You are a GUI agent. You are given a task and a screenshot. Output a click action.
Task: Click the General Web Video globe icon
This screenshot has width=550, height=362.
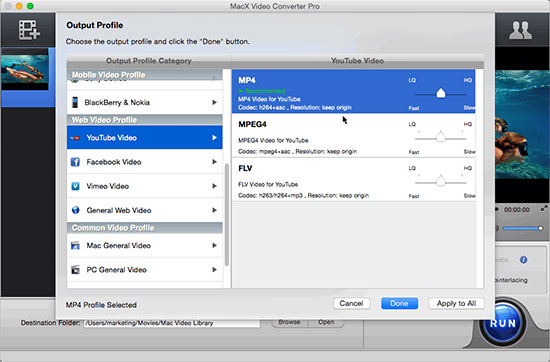75,210
